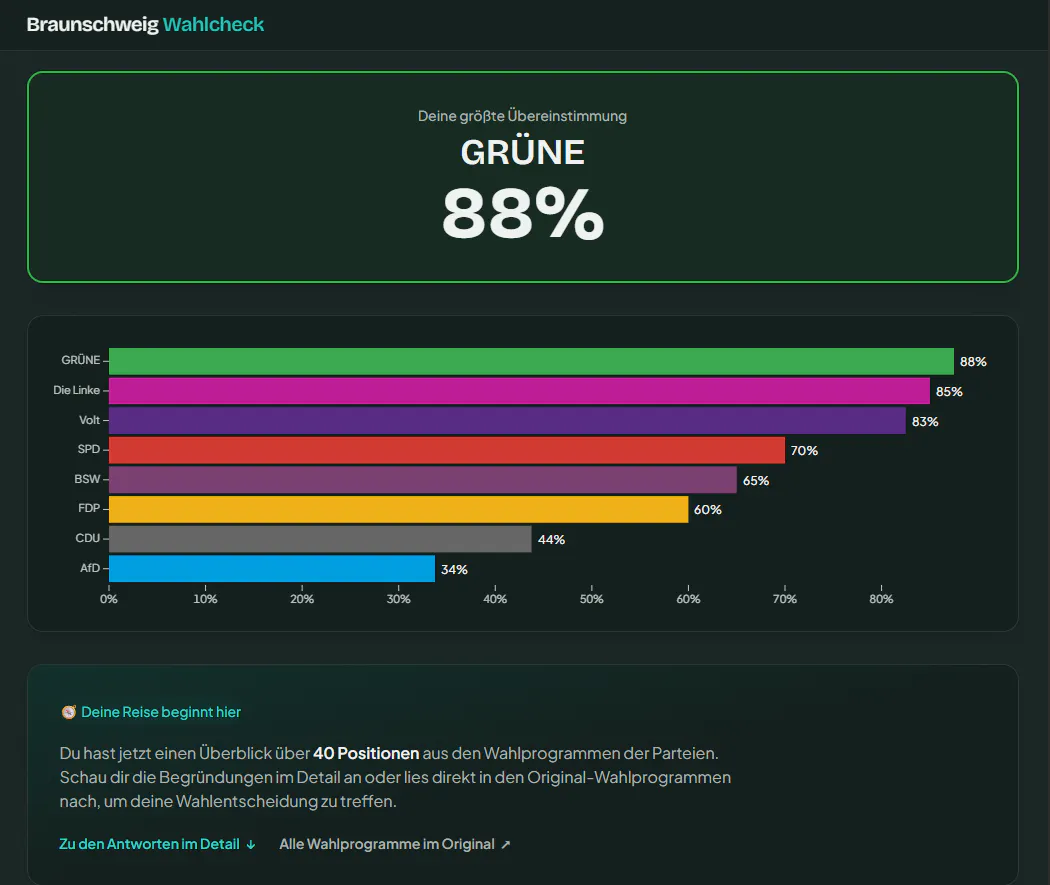Select the green GRÜNE bar

[531, 361]
